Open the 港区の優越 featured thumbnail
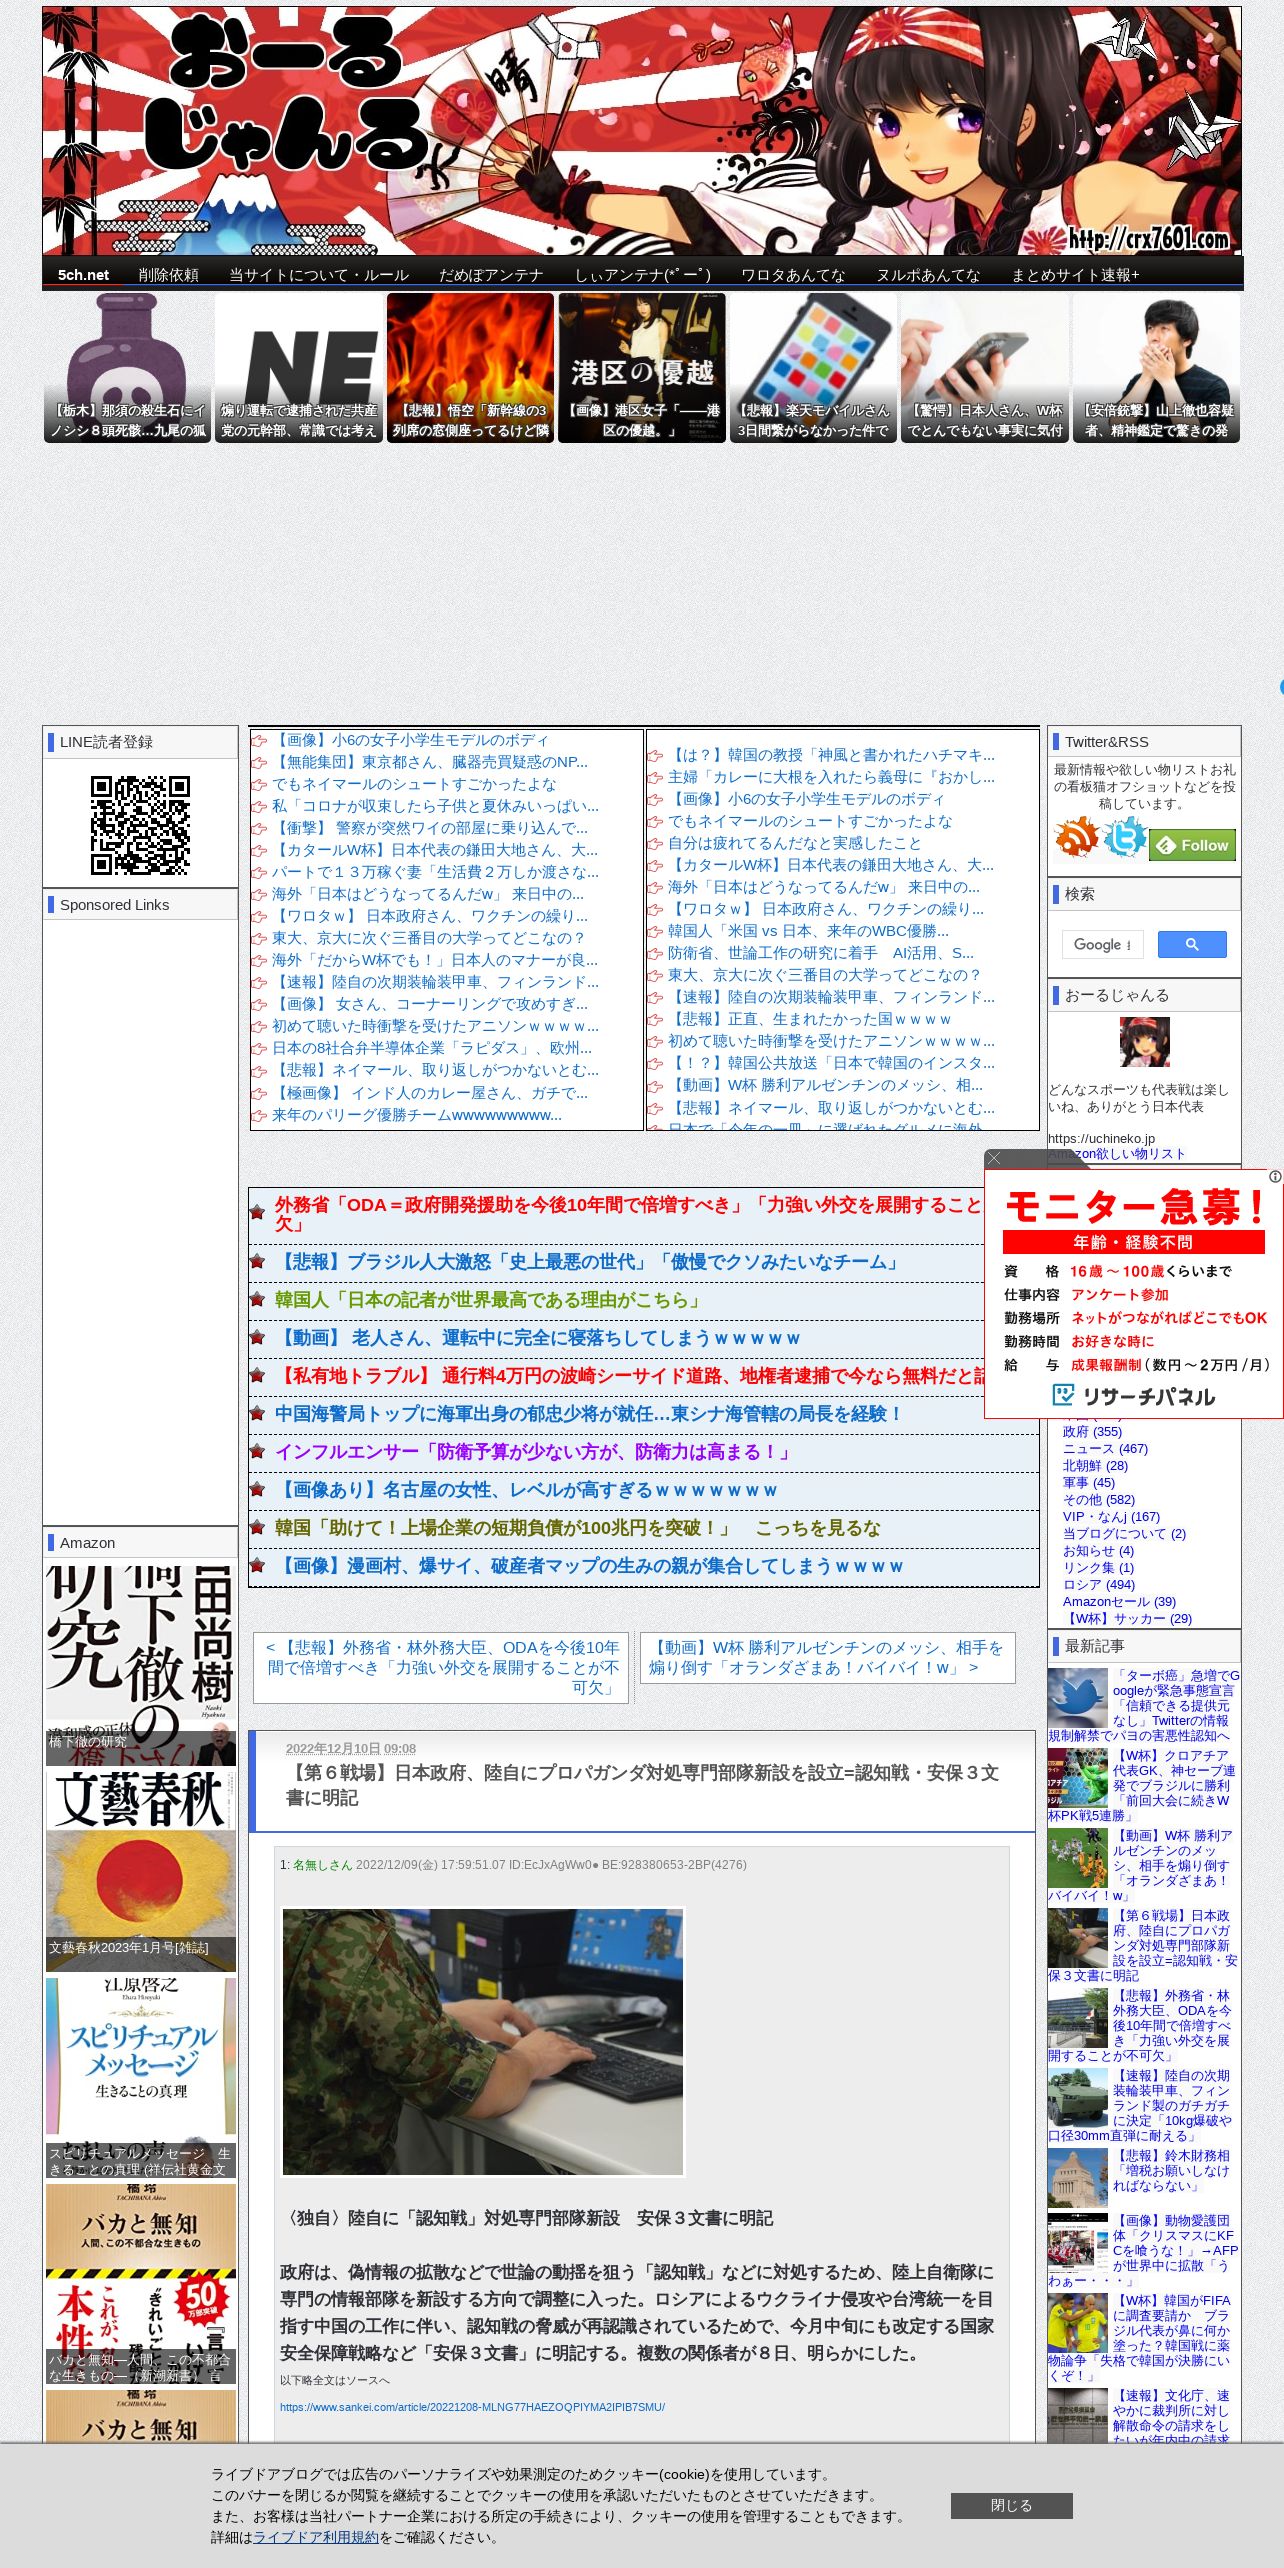 [x=642, y=367]
